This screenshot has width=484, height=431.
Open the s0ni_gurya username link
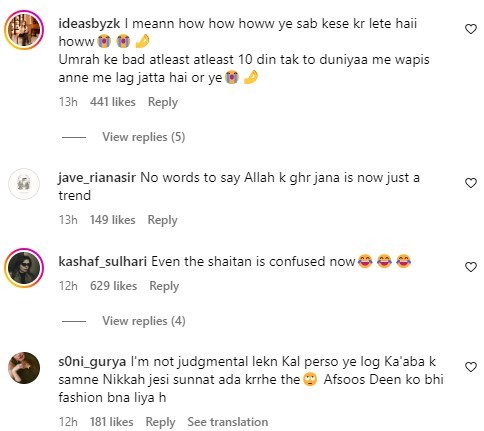click(92, 362)
